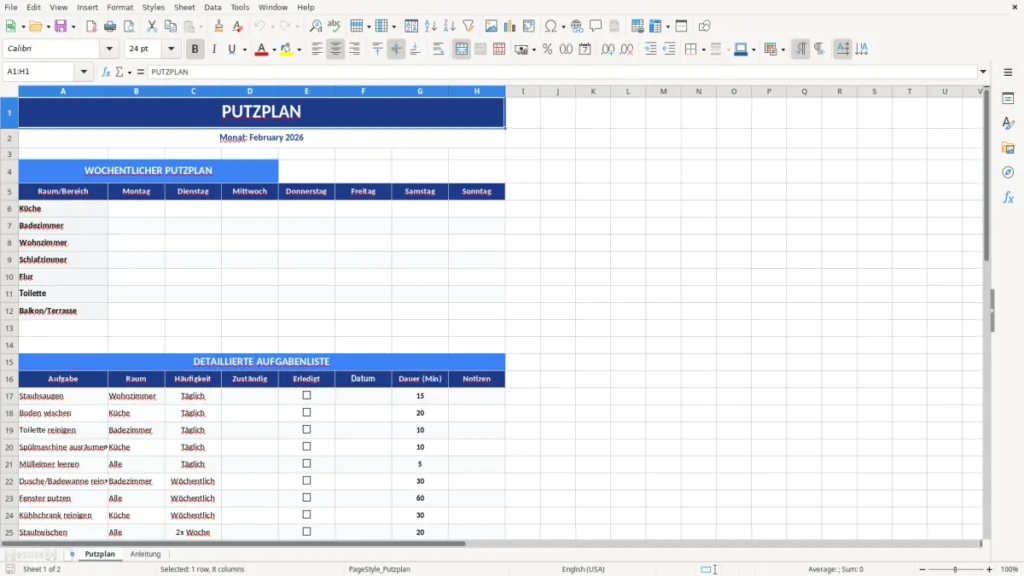Print the spreadsheet
Screen dimensions: 1024x576
[x=110, y=26]
